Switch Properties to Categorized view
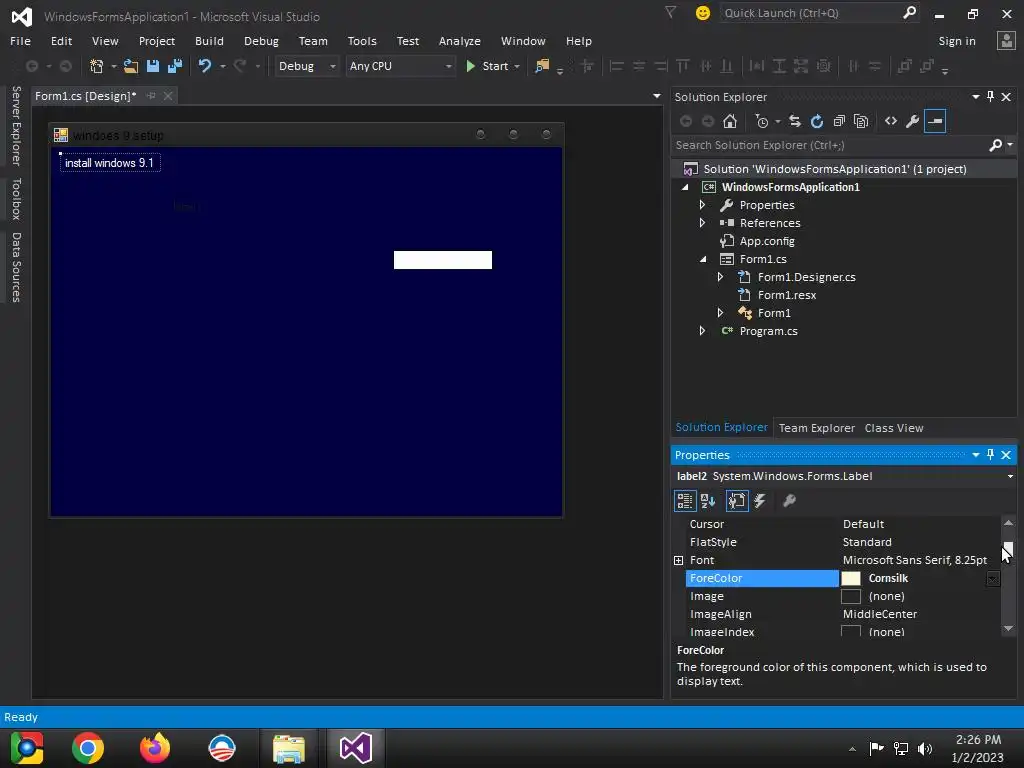 coord(685,501)
